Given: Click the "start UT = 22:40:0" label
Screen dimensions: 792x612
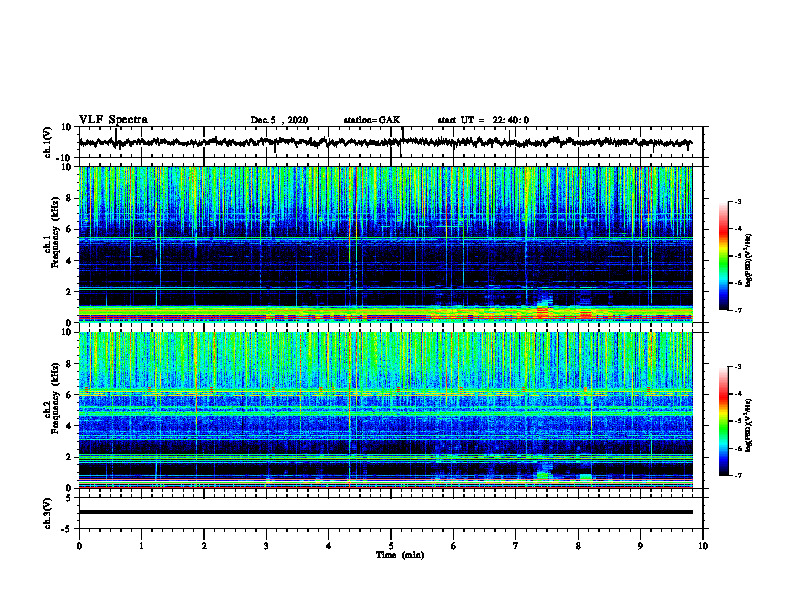Looking at the screenshot, I should 483,120.
